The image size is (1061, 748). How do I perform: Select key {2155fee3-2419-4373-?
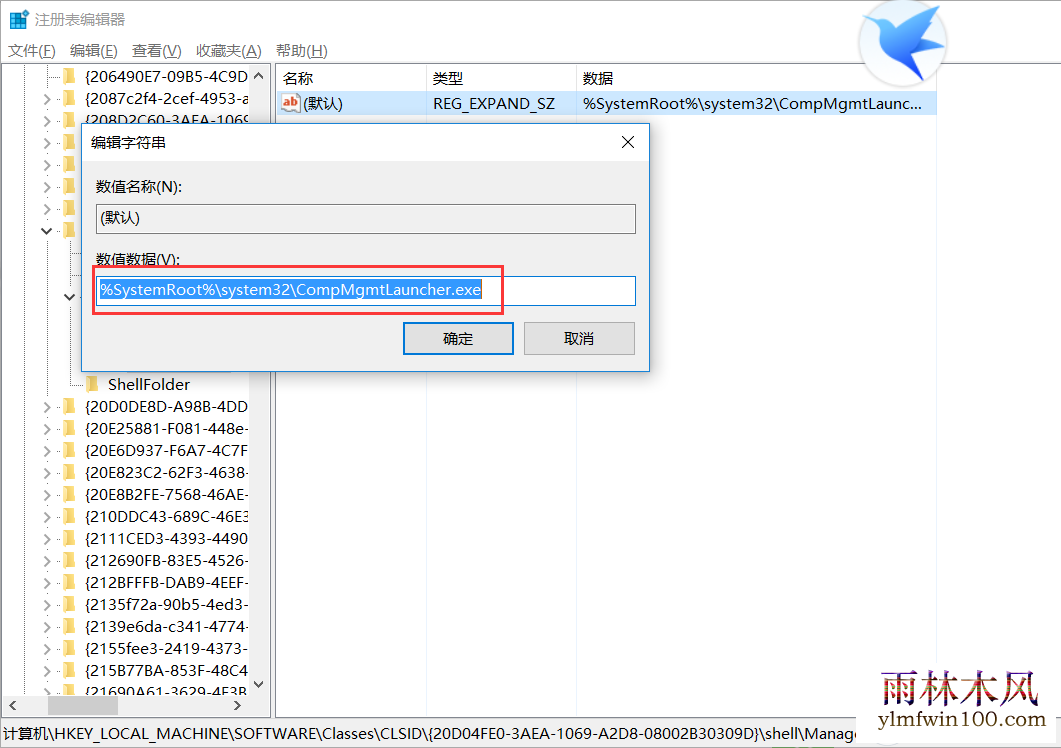(x=166, y=648)
